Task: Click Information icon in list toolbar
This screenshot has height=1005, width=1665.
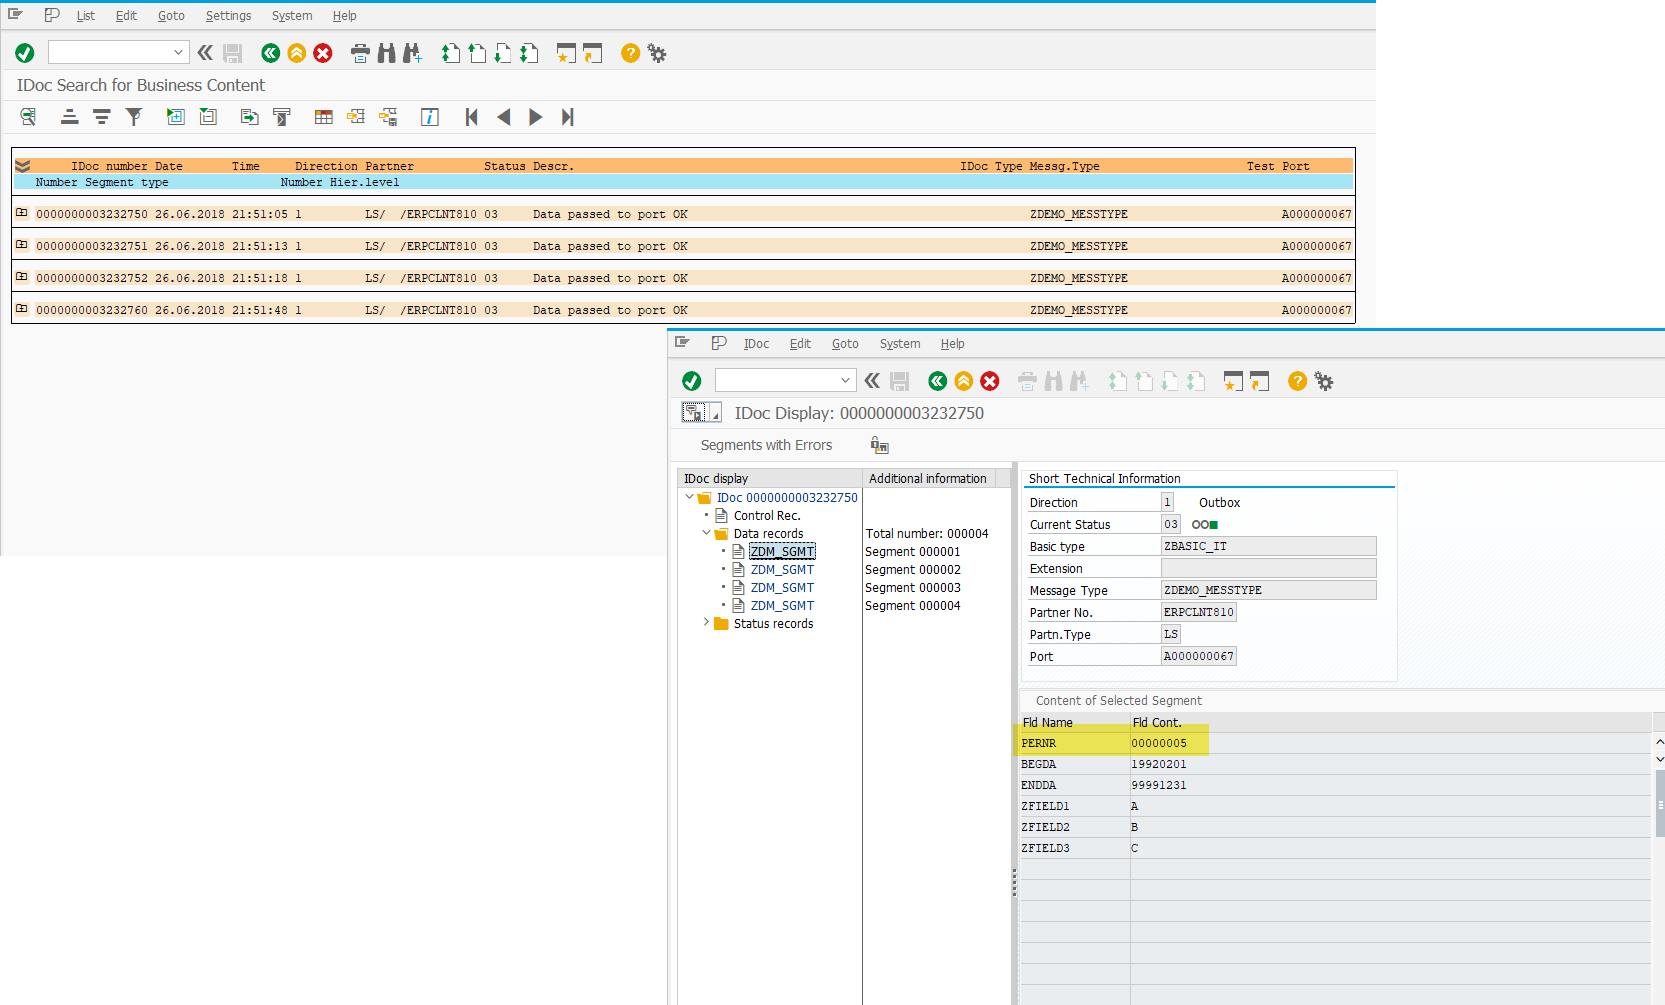Action: 429,117
